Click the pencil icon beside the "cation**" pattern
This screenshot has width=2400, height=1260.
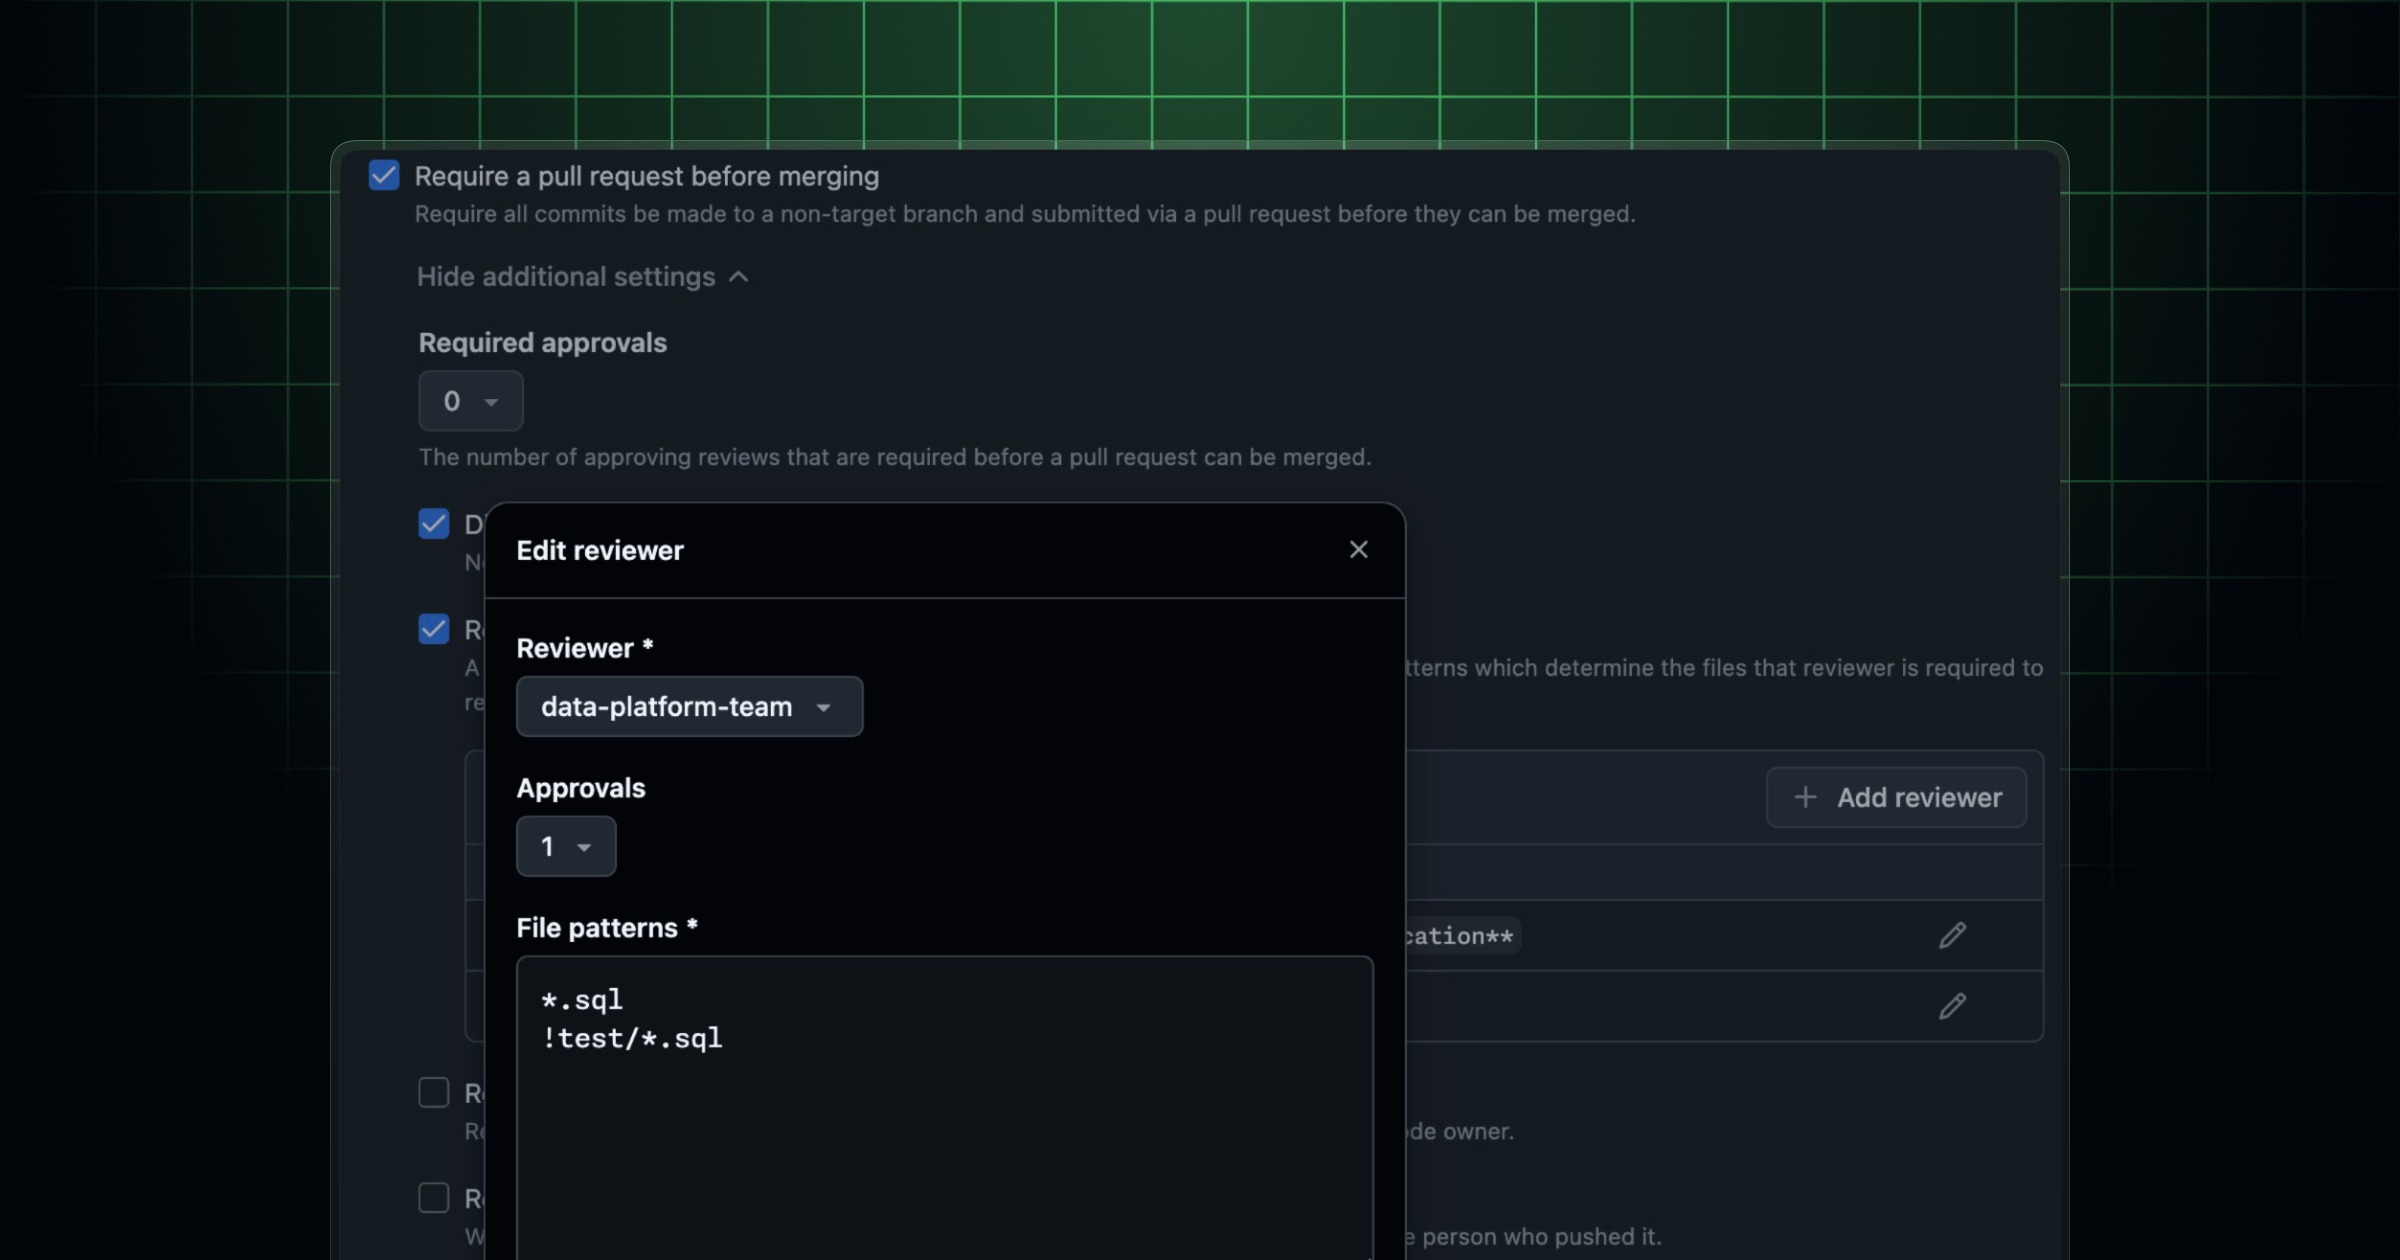pos(1952,935)
